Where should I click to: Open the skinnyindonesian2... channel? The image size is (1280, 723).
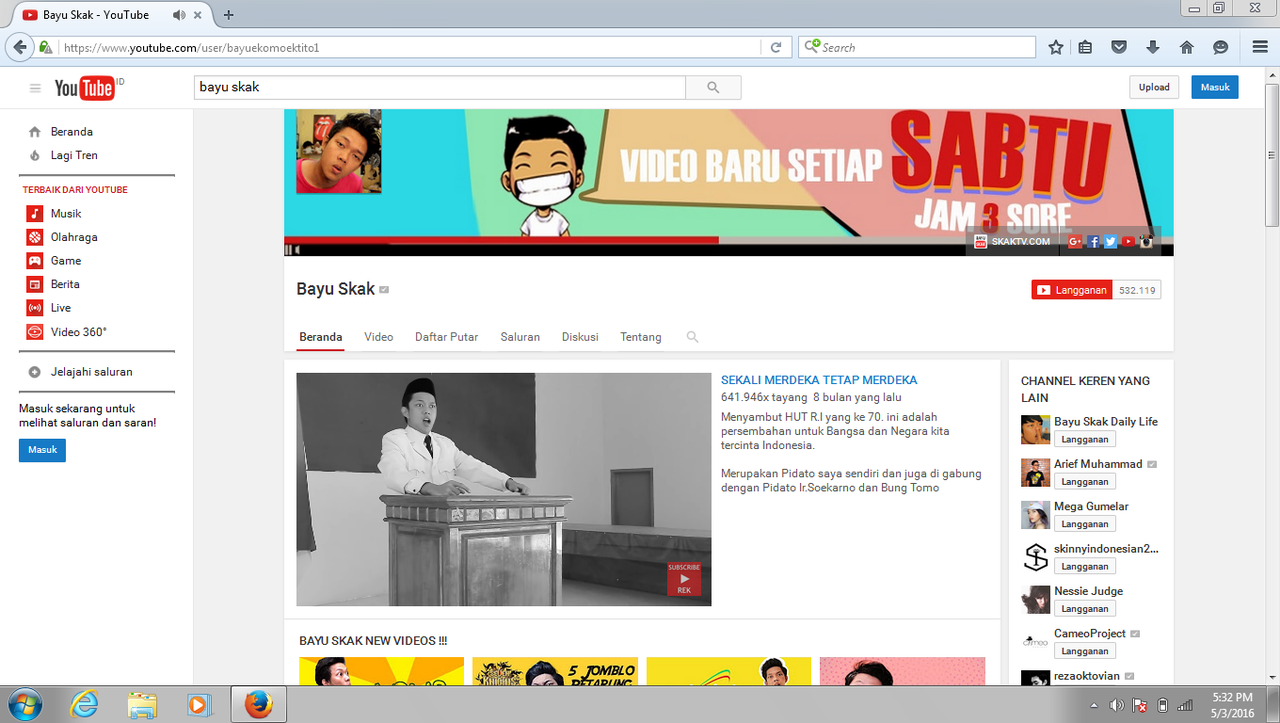click(x=1106, y=549)
